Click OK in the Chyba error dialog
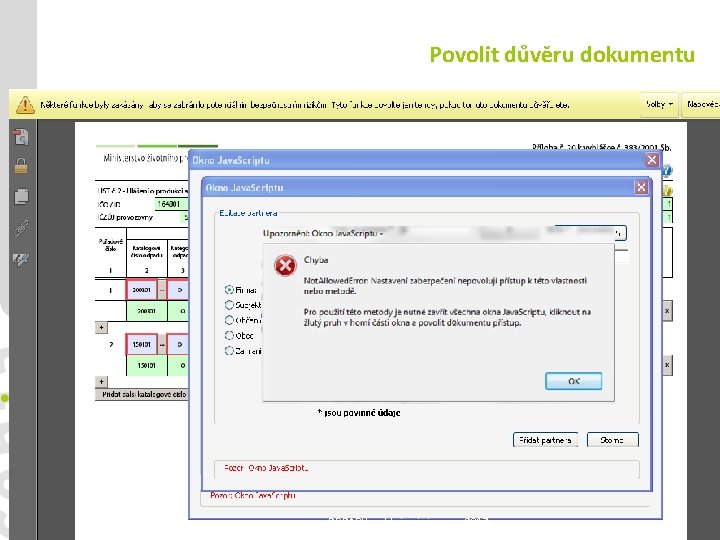 coord(573,381)
